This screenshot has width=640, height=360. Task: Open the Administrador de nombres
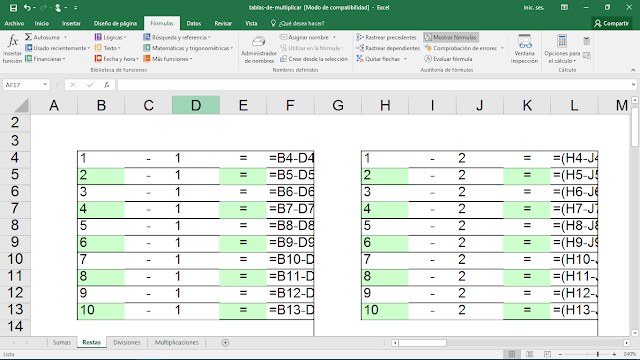(259, 50)
